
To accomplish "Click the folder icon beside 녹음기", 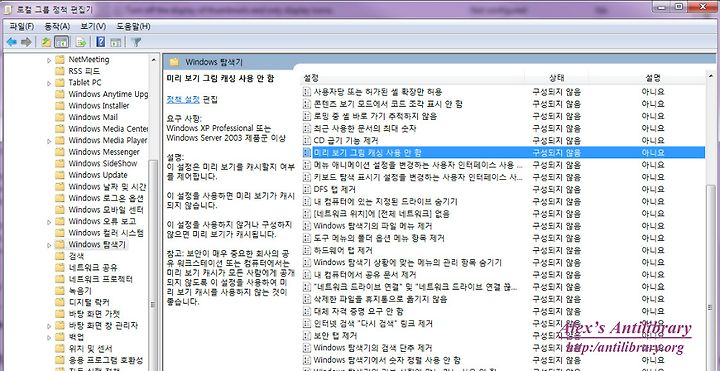I will coord(60,291).
